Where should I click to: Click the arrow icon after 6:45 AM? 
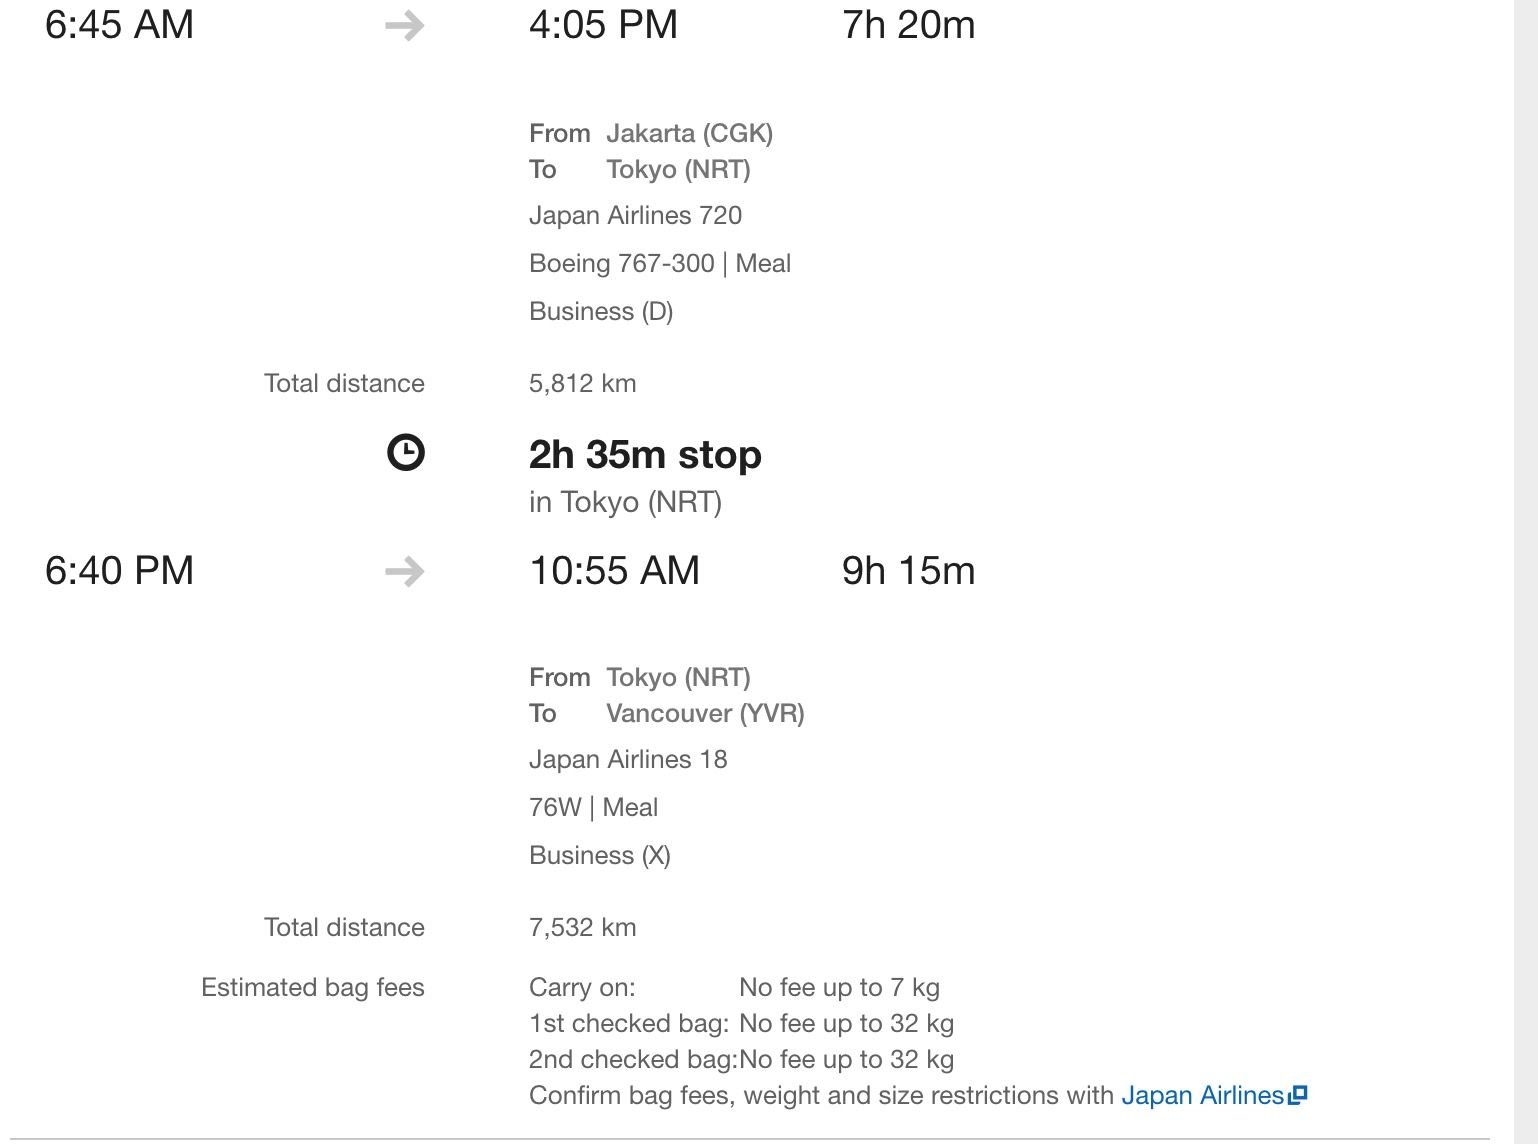coord(404,26)
